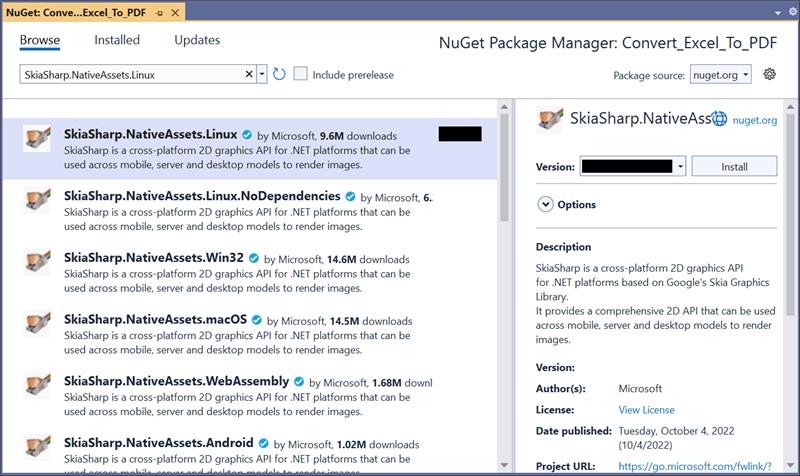Select SkiaSharp.NativeAssets.Linux.NoDependencies package

point(202,196)
